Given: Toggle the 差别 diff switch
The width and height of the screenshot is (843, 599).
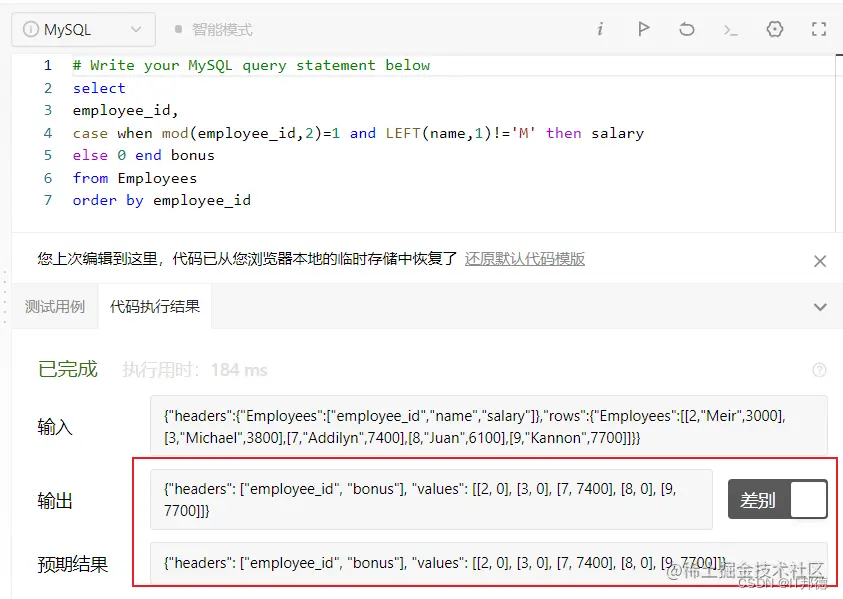Looking at the screenshot, I should click(777, 500).
